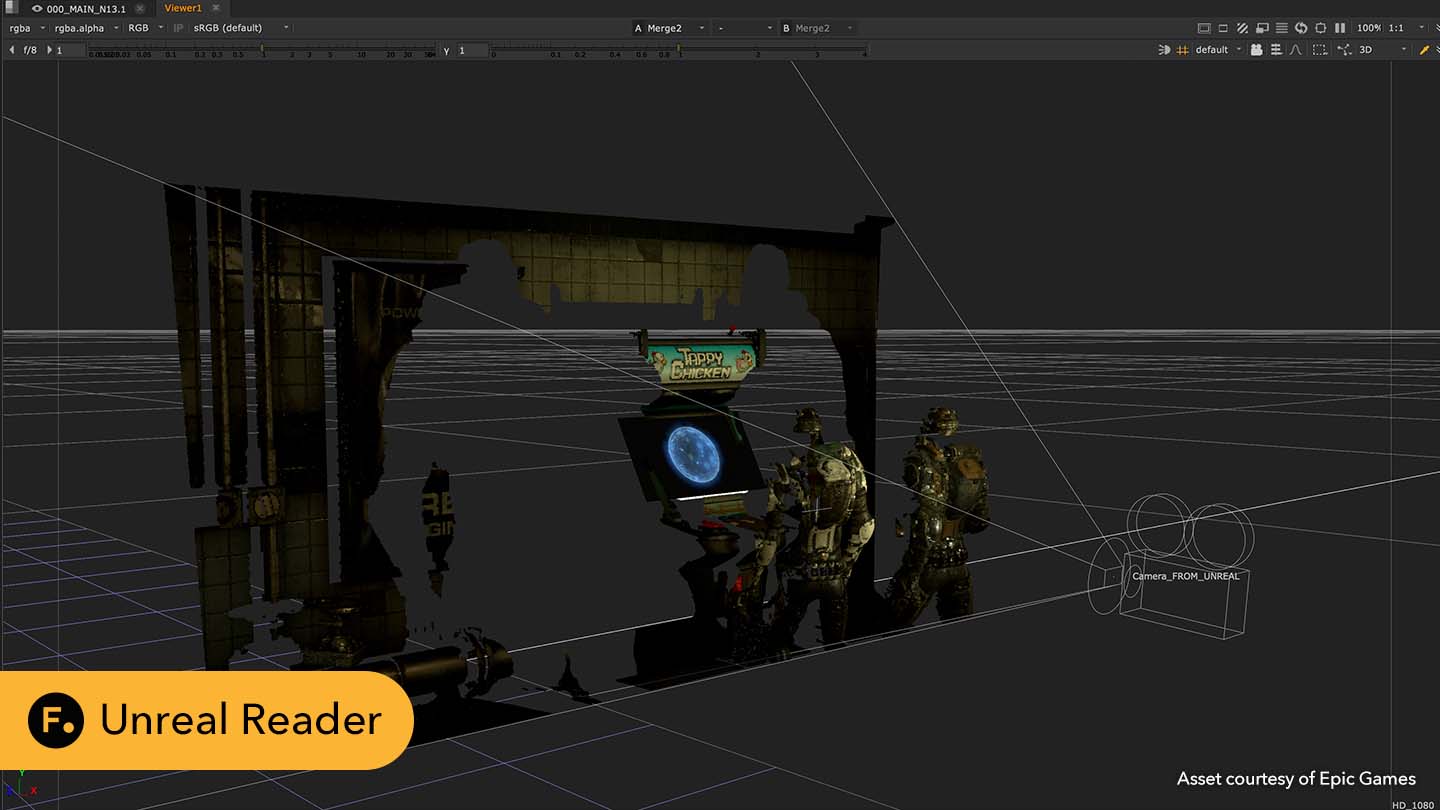This screenshot has width=1440, height=810.
Task: Click the channel layers icon beside the camera icon
Action: 1278,49
